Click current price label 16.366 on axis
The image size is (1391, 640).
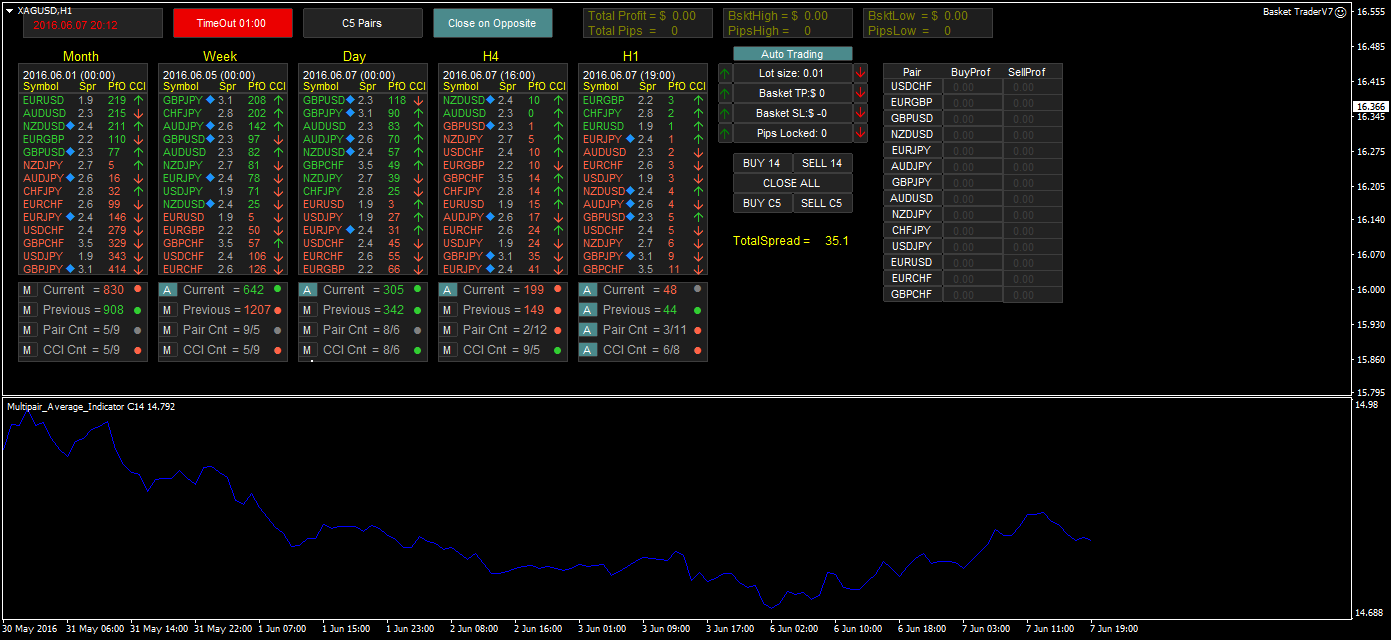tap(1370, 107)
